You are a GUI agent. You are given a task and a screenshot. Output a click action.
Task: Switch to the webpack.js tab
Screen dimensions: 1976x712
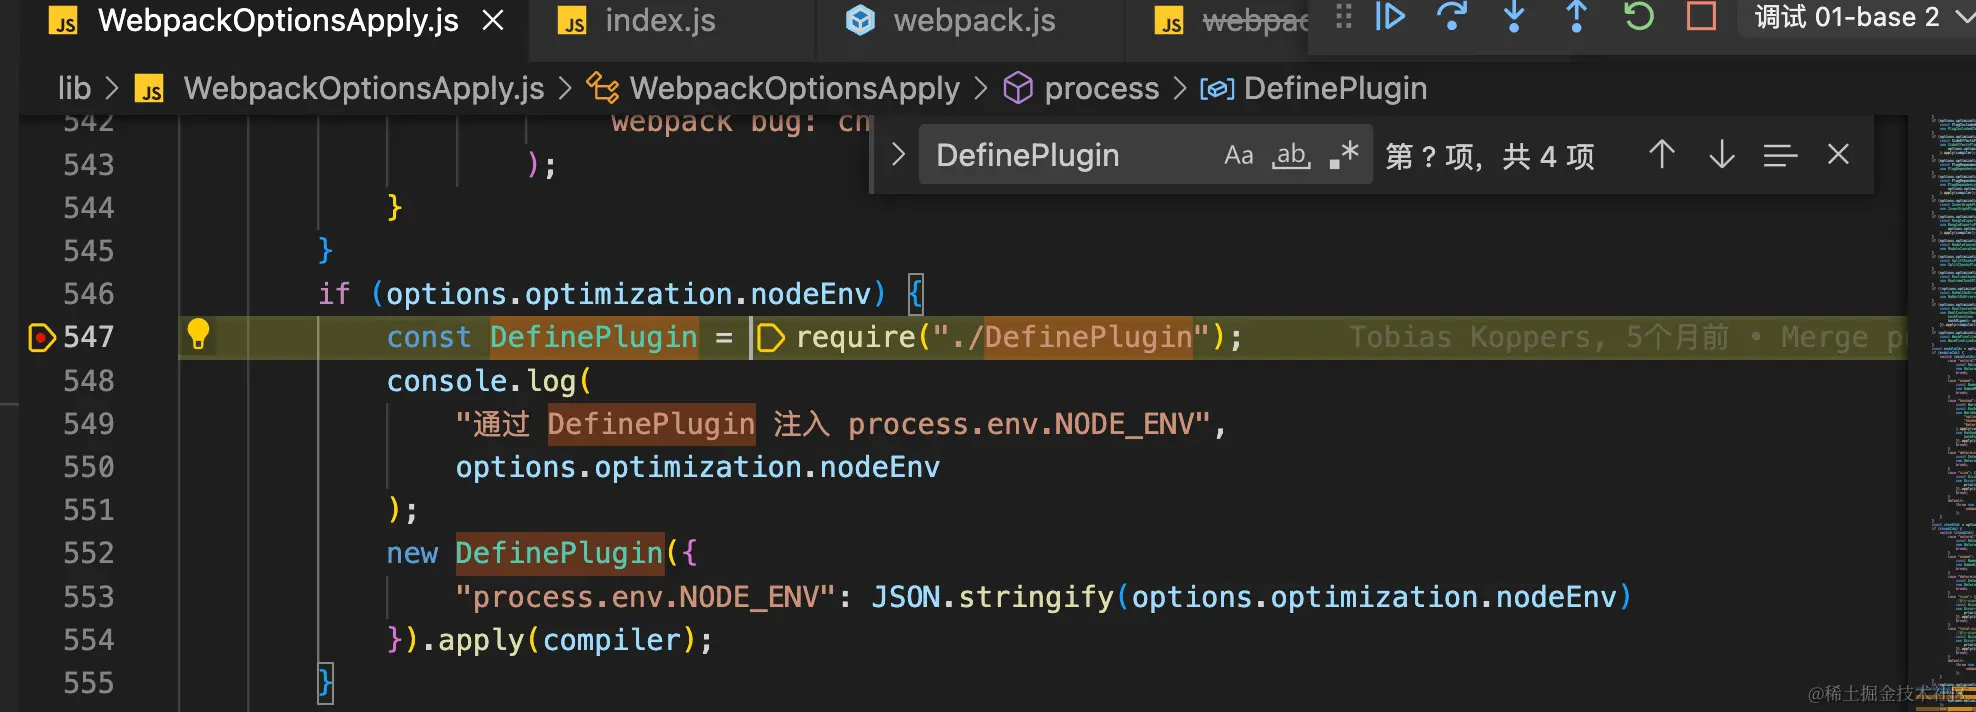pos(974,21)
